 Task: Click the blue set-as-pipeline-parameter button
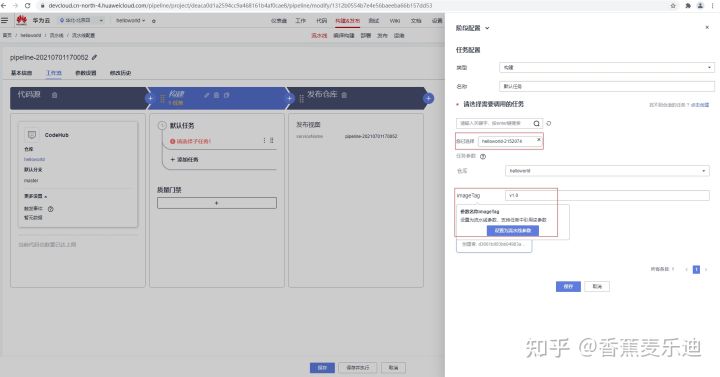tap(513, 231)
